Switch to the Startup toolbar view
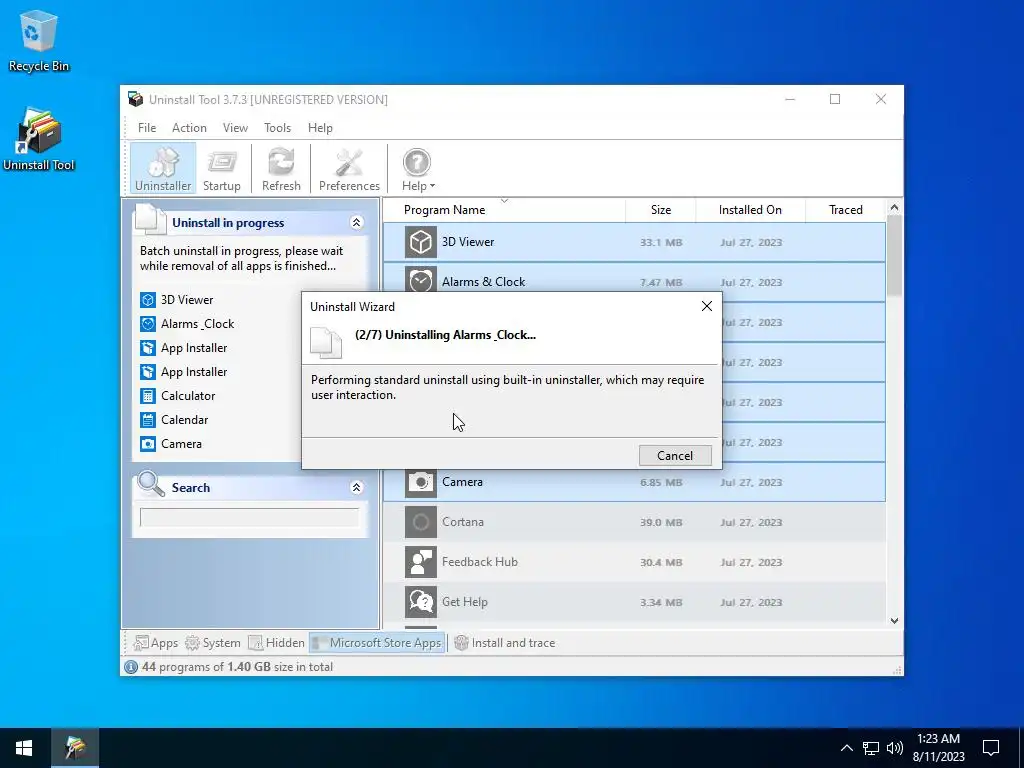Screen dimensions: 1024x768 221,169
